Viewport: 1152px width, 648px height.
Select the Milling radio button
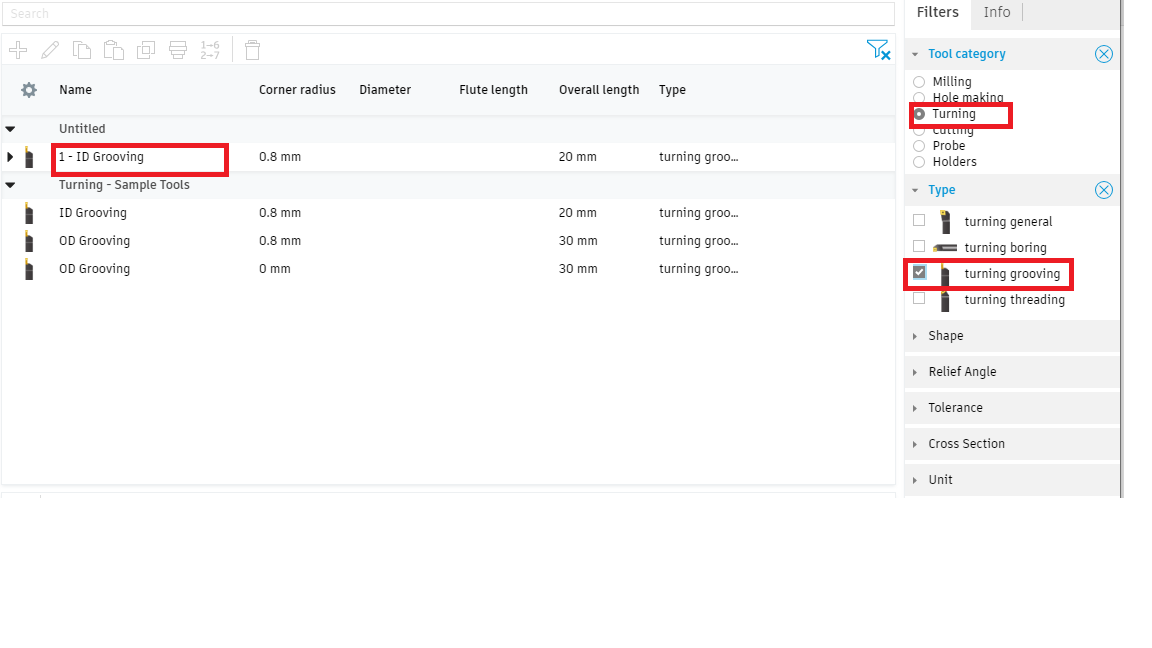[x=919, y=82]
